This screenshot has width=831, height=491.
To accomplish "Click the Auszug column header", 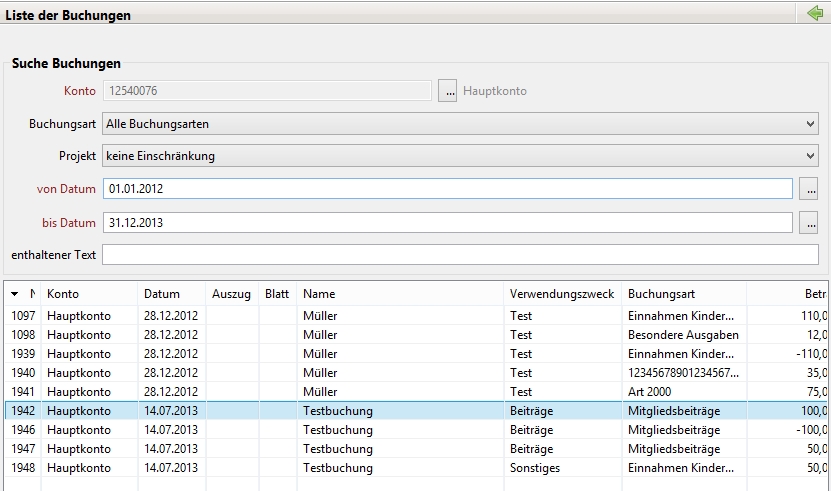I will [231, 294].
